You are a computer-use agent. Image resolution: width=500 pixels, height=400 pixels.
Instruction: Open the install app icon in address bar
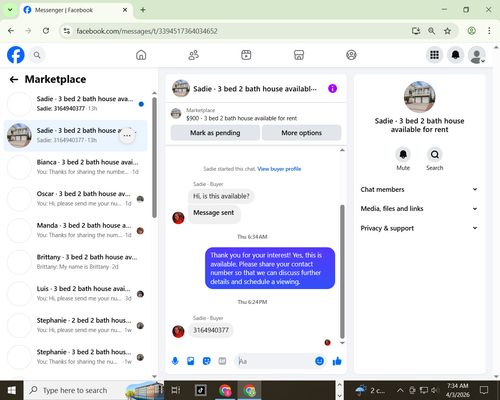(416, 31)
